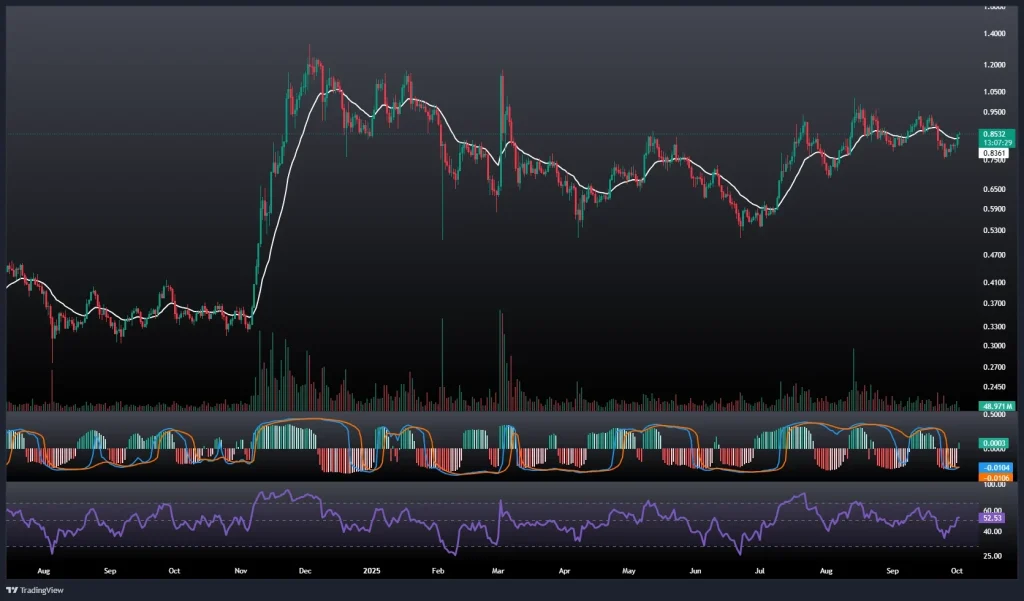Select the purple 52.53 RSI value label
The width and height of the screenshot is (1024, 601).
pos(994,519)
